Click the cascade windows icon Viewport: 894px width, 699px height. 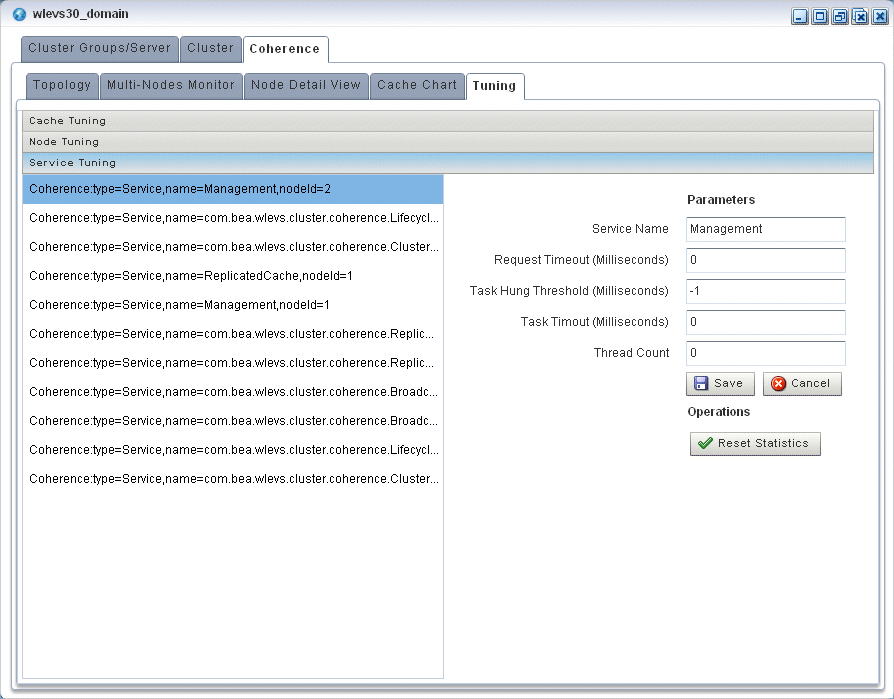tap(840, 17)
